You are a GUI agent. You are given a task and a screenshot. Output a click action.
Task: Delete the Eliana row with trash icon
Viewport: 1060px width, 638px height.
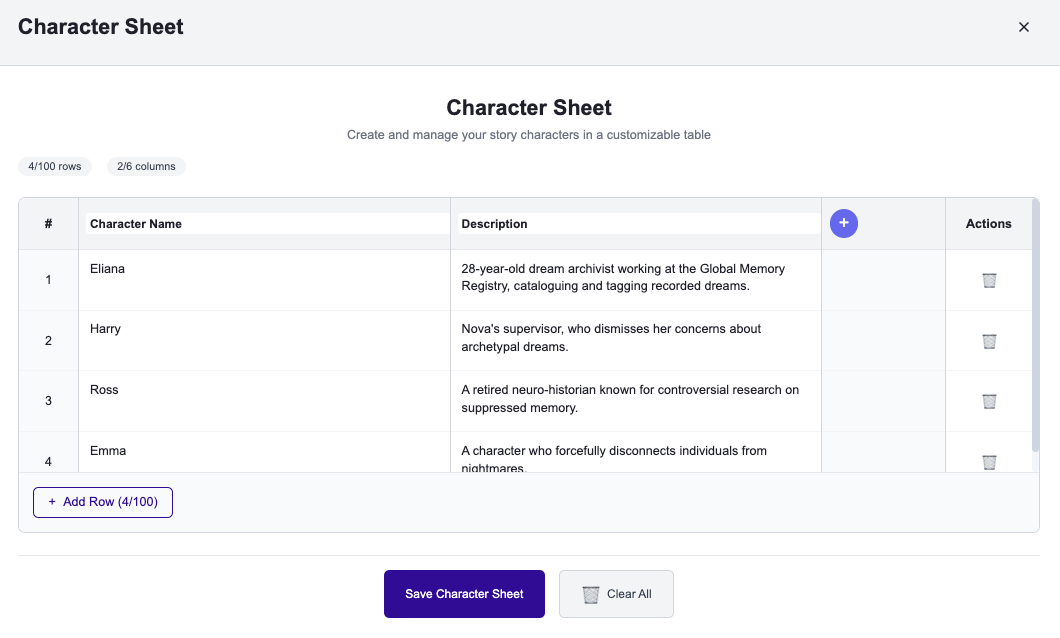pyautogui.click(x=989, y=280)
